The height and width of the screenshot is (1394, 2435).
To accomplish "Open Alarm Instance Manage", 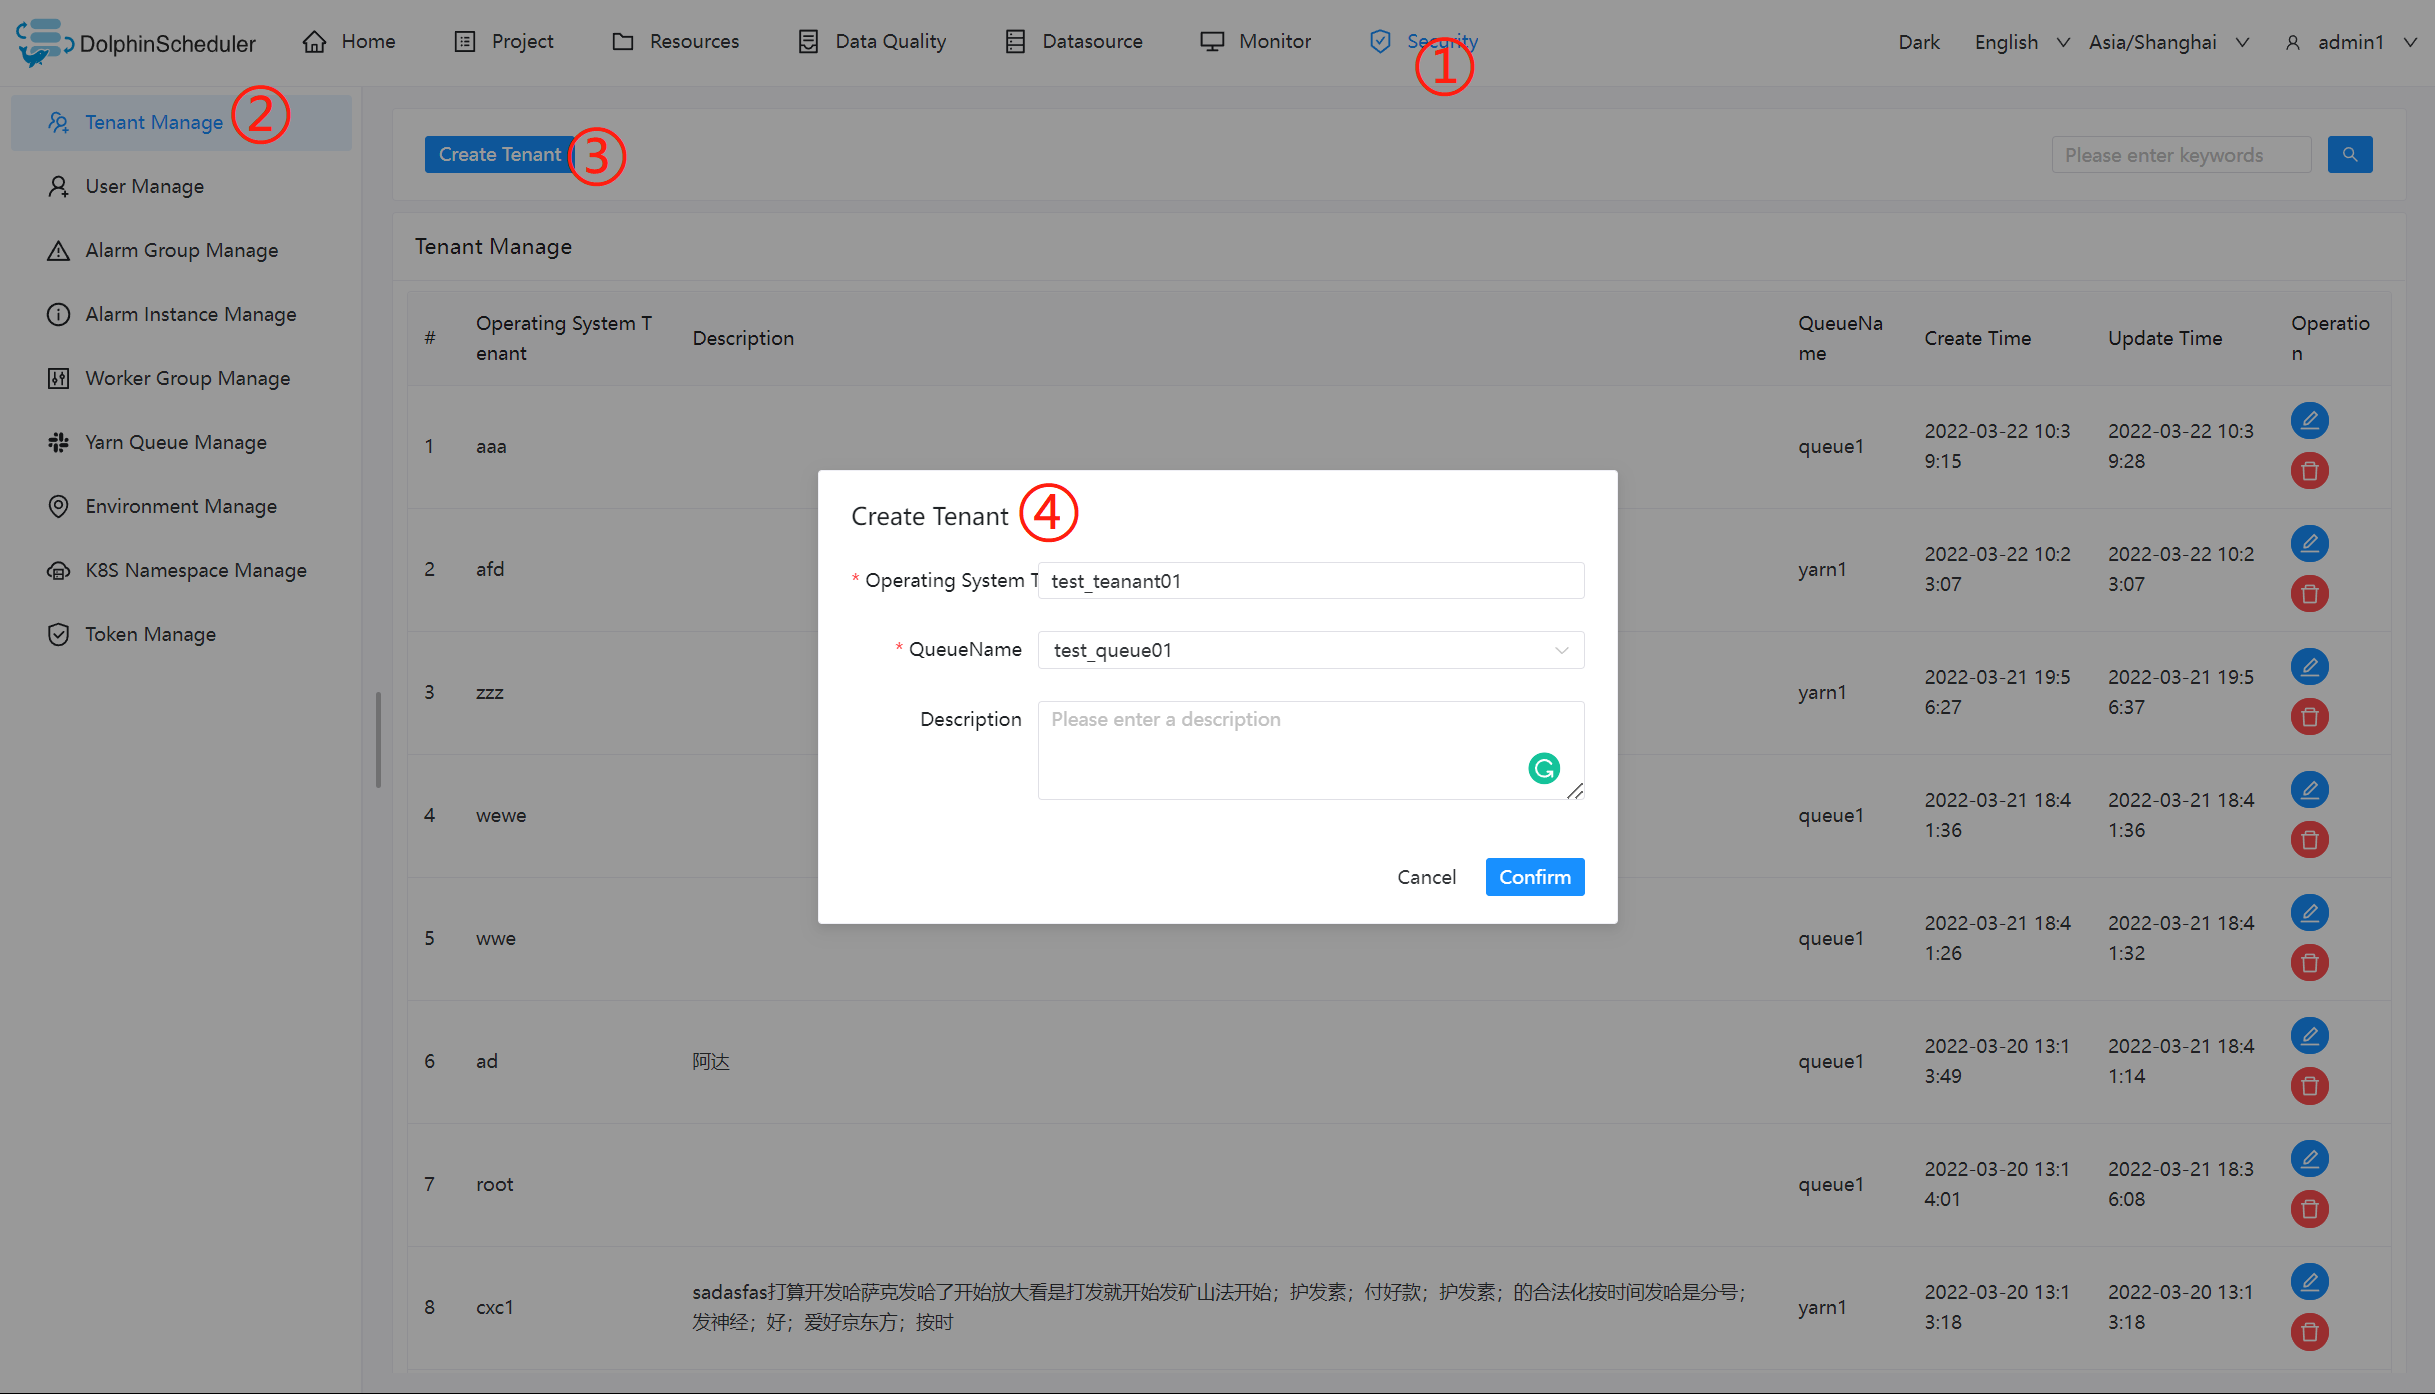I will click(190, 314).
